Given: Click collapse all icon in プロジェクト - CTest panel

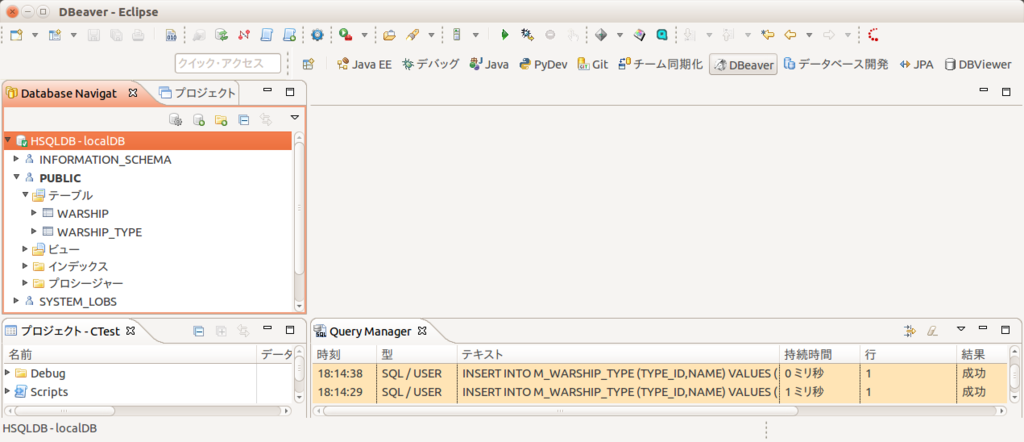Looking at the screenshot, I should (199, 331).
